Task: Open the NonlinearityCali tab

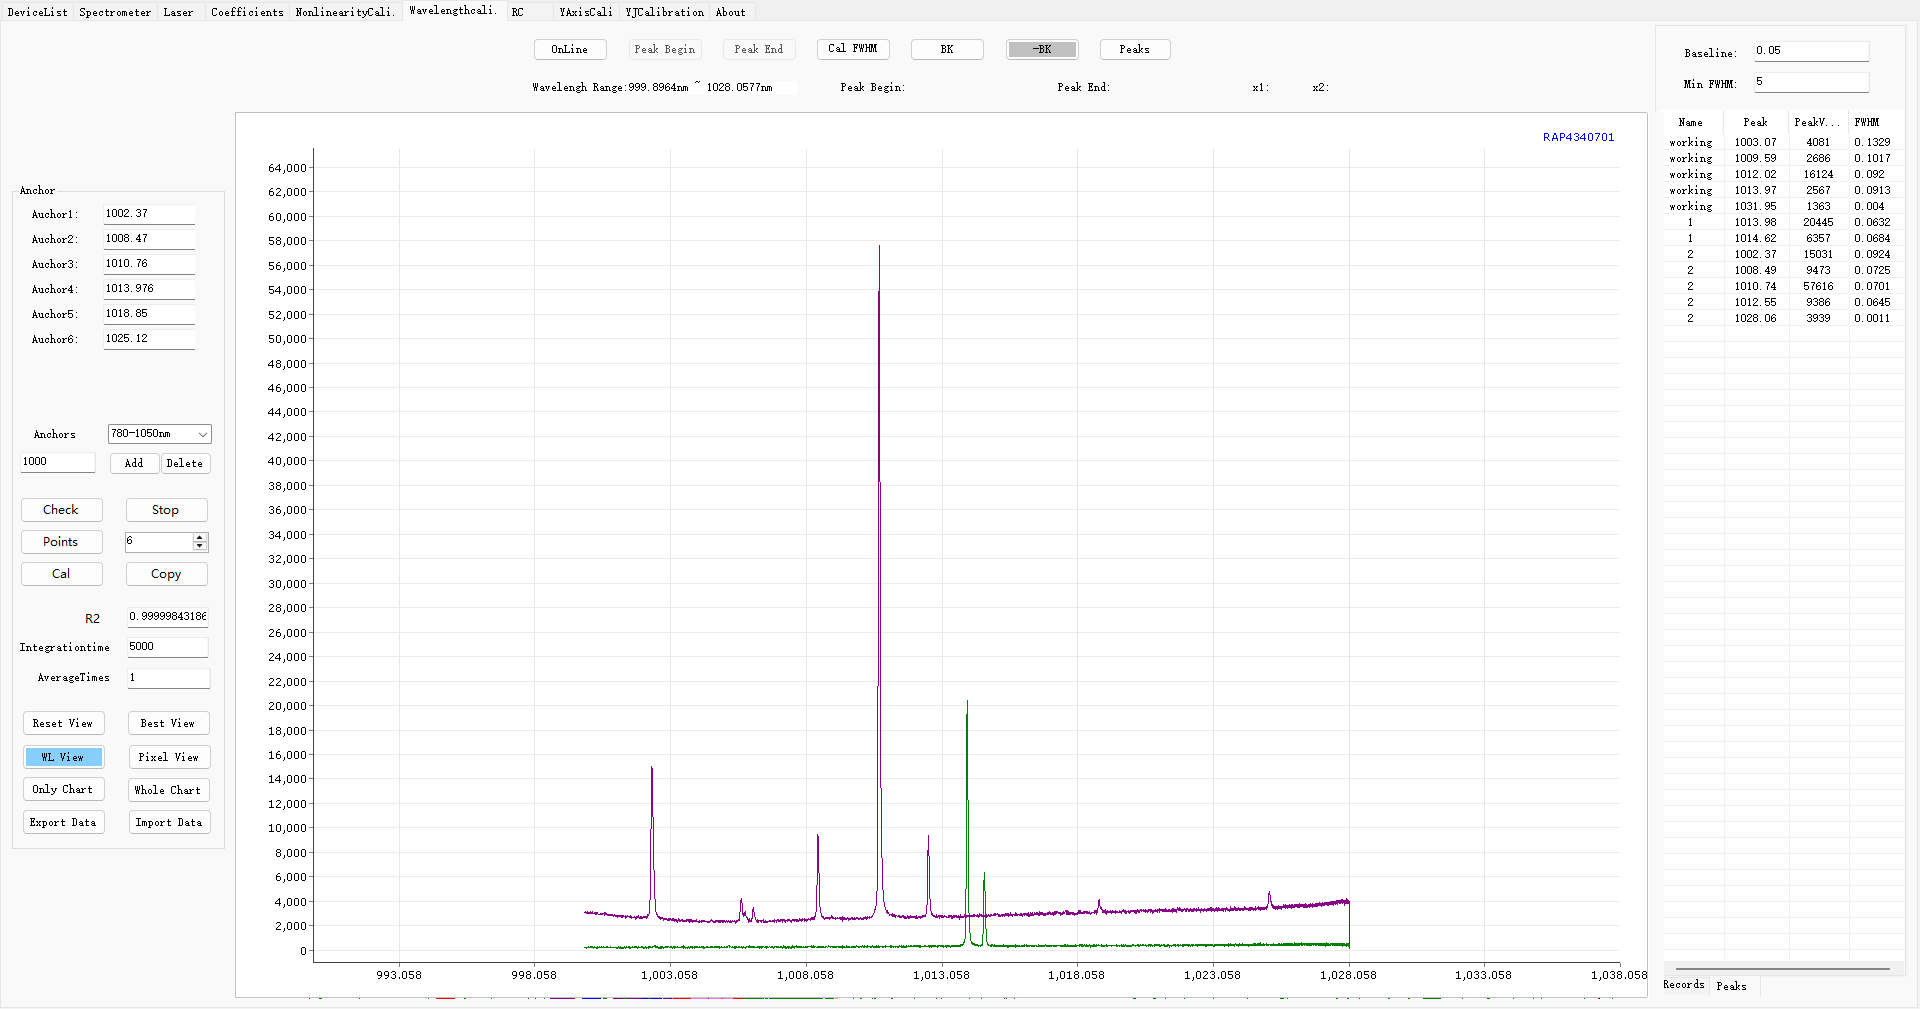Action: click(x=345, y=12)
